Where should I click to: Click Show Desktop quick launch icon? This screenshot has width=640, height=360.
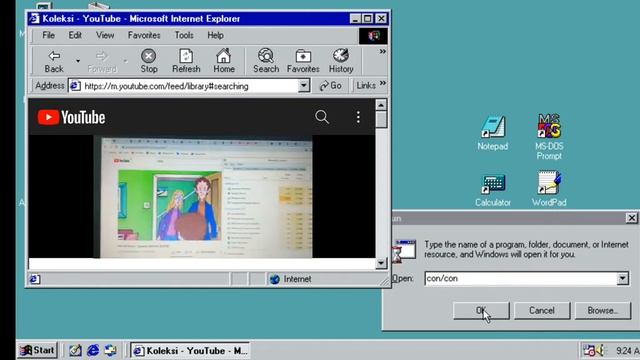pyautogui.click(x=75, y=350)
